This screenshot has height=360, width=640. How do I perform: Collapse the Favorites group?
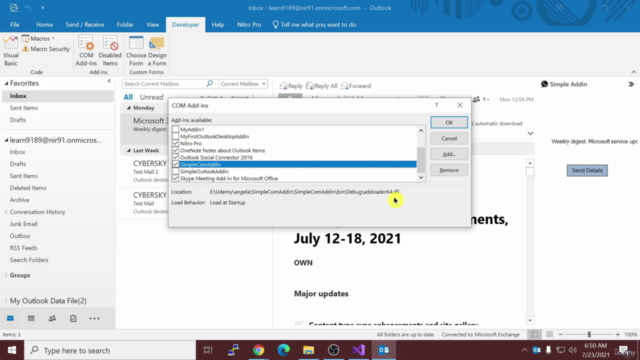(x=6, y=83)
